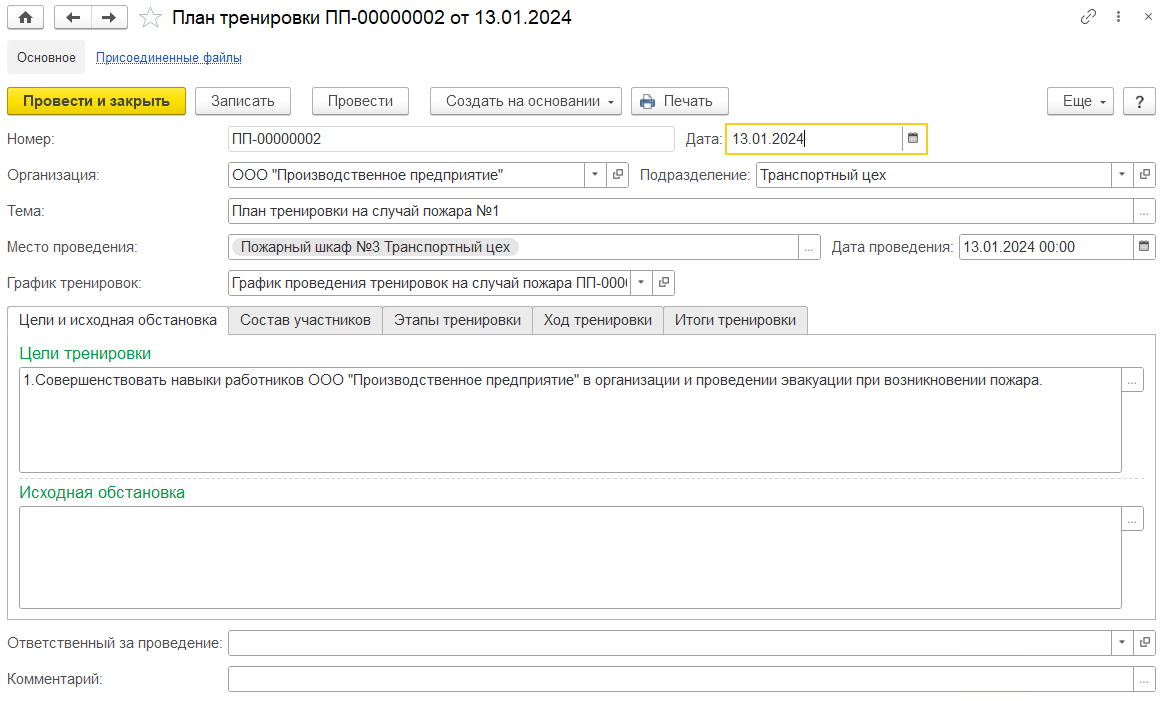This screenshot has width=1163, height=701.
Task: Open calendar for Дата проведения field
Action: pos(1144,246)
